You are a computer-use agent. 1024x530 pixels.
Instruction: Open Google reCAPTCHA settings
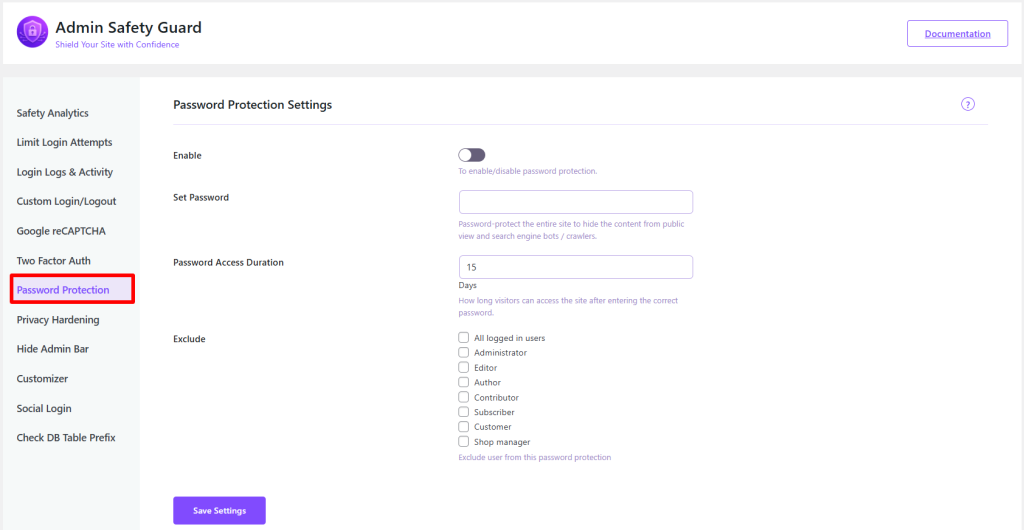click(61, 231)
